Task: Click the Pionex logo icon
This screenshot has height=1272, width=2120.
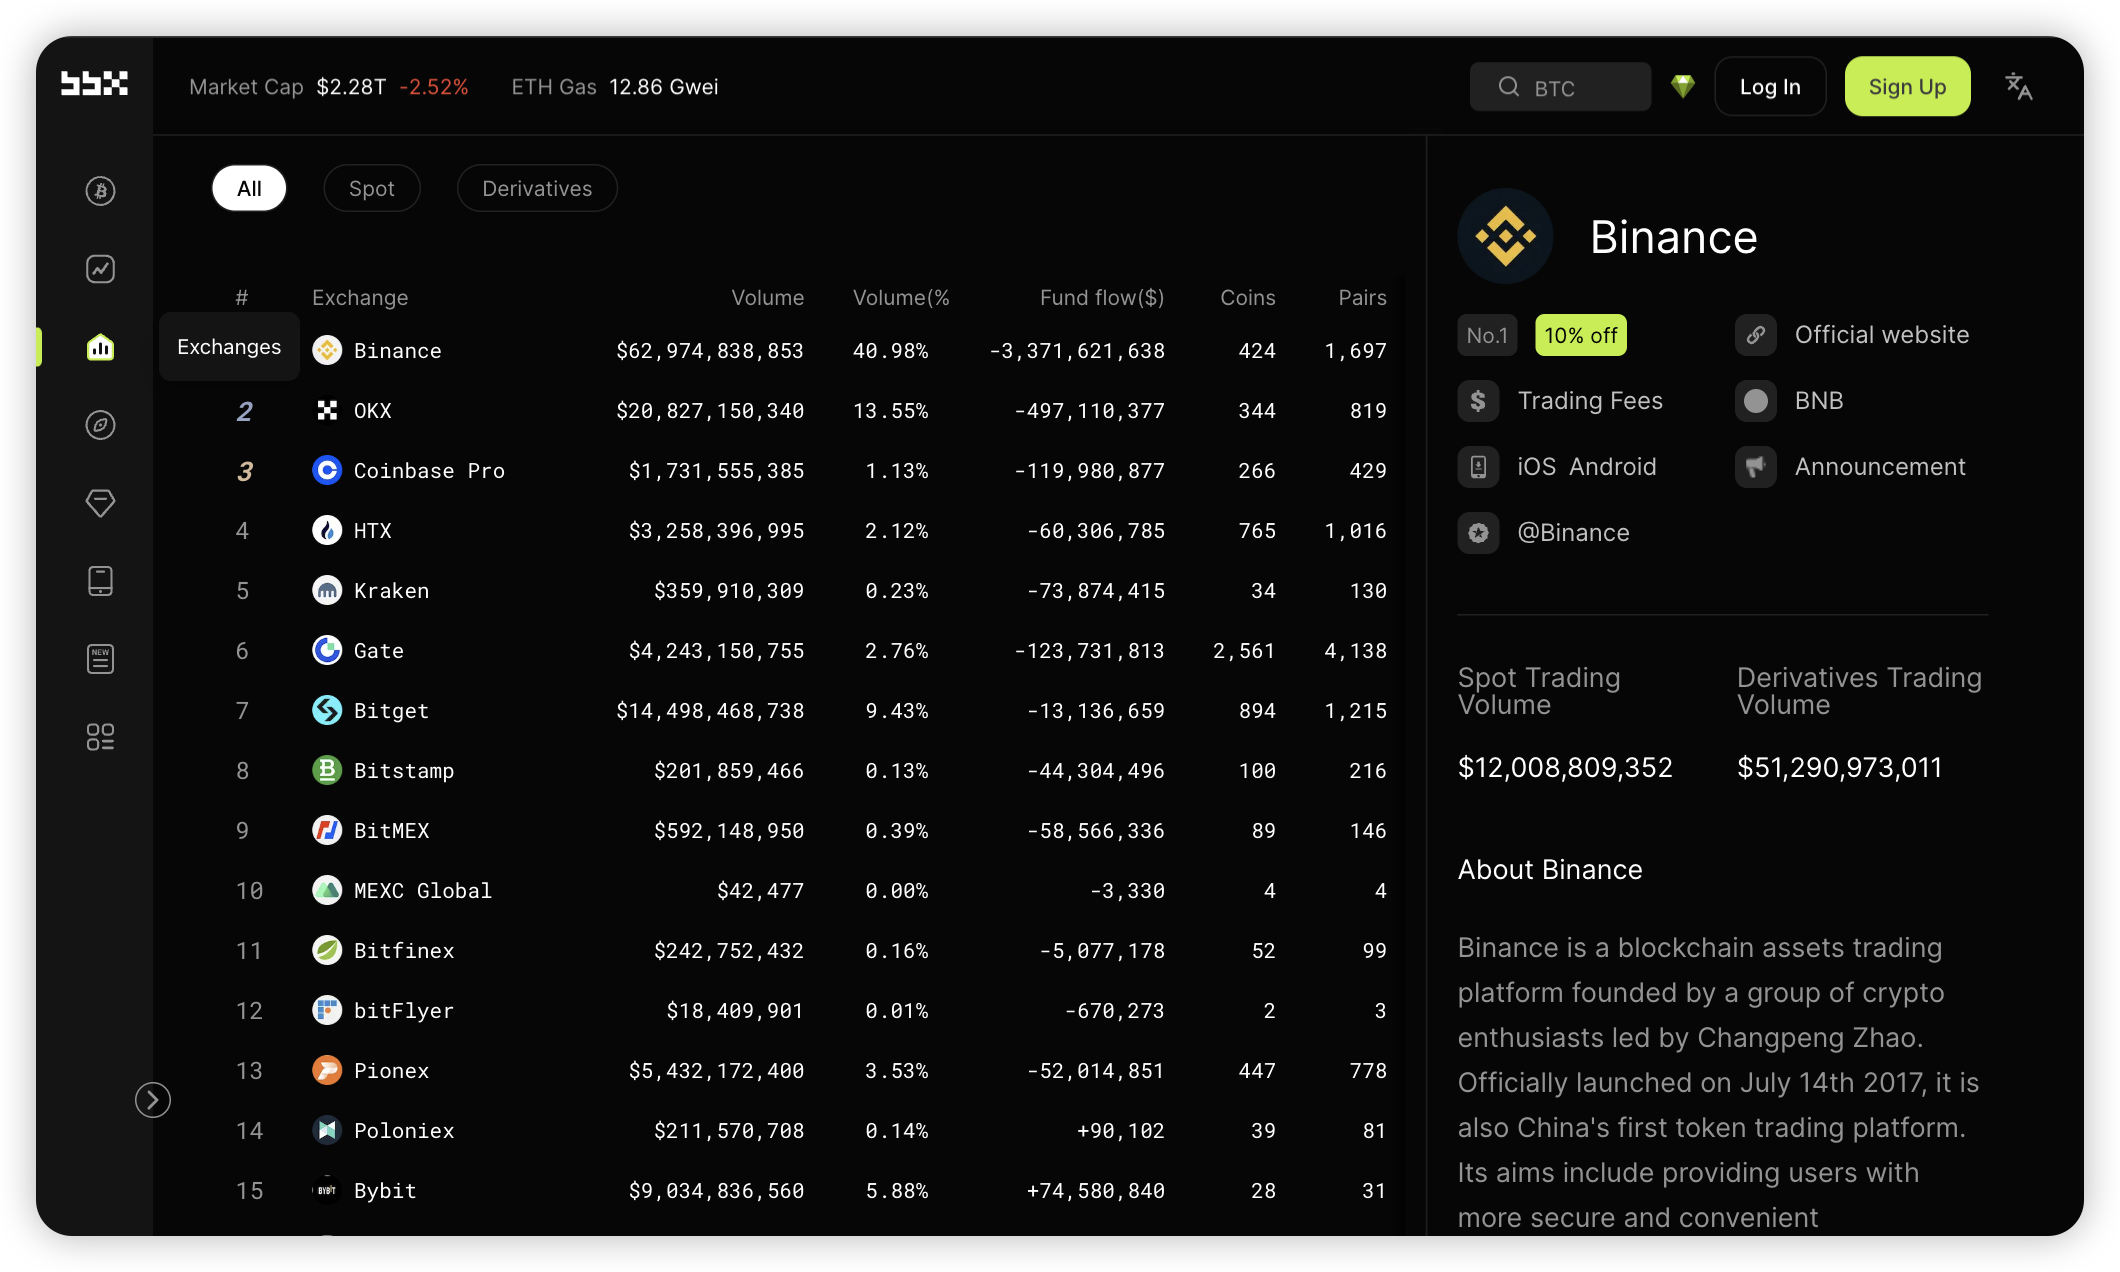Action: click(327, 1071)
